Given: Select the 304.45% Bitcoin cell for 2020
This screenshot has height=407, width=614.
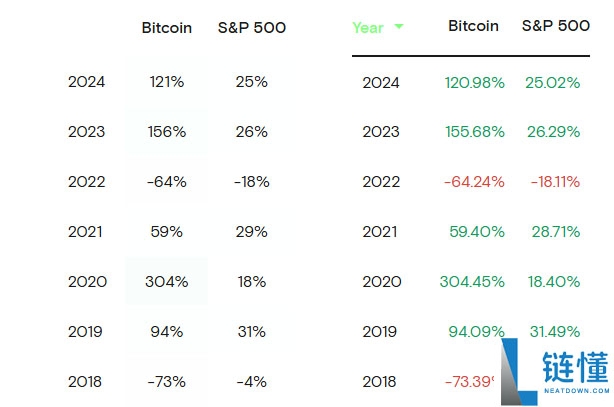Looking at the screenshot, I should 473,282.
